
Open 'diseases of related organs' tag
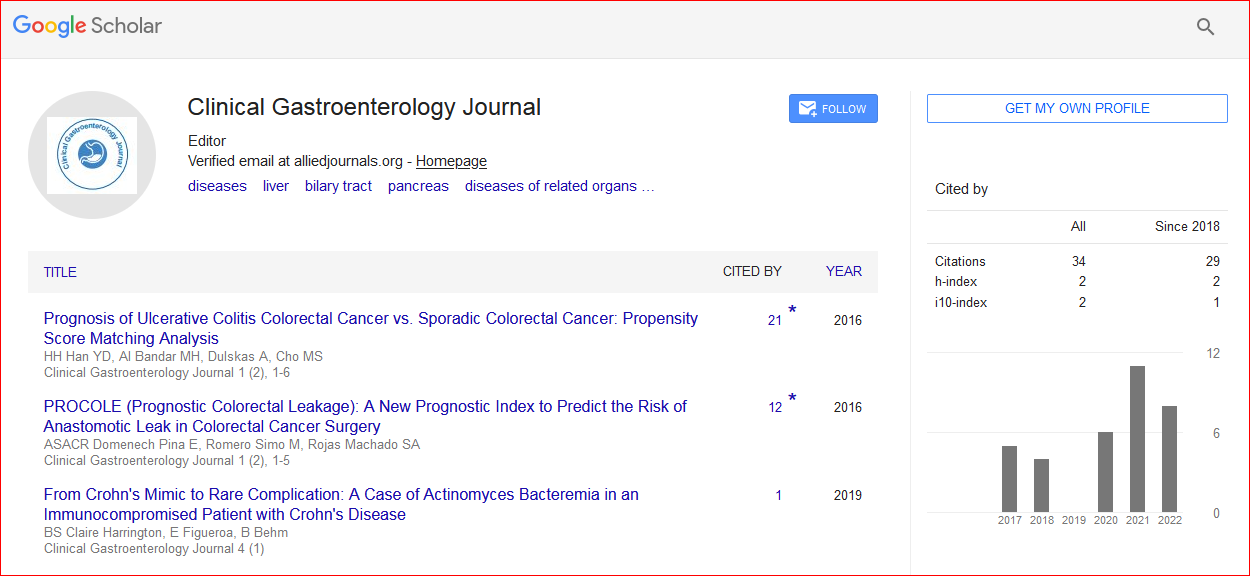pos(559,186)
